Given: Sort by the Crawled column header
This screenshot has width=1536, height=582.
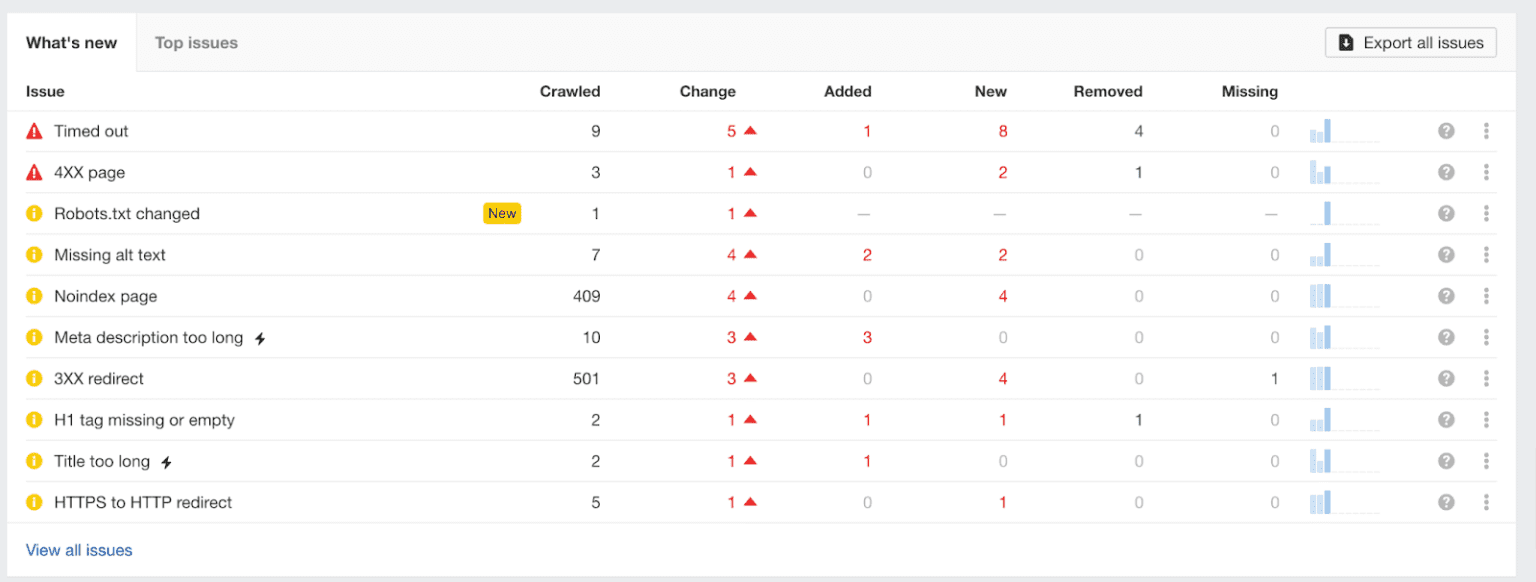Looking at the screenshot, I should 570,91.
